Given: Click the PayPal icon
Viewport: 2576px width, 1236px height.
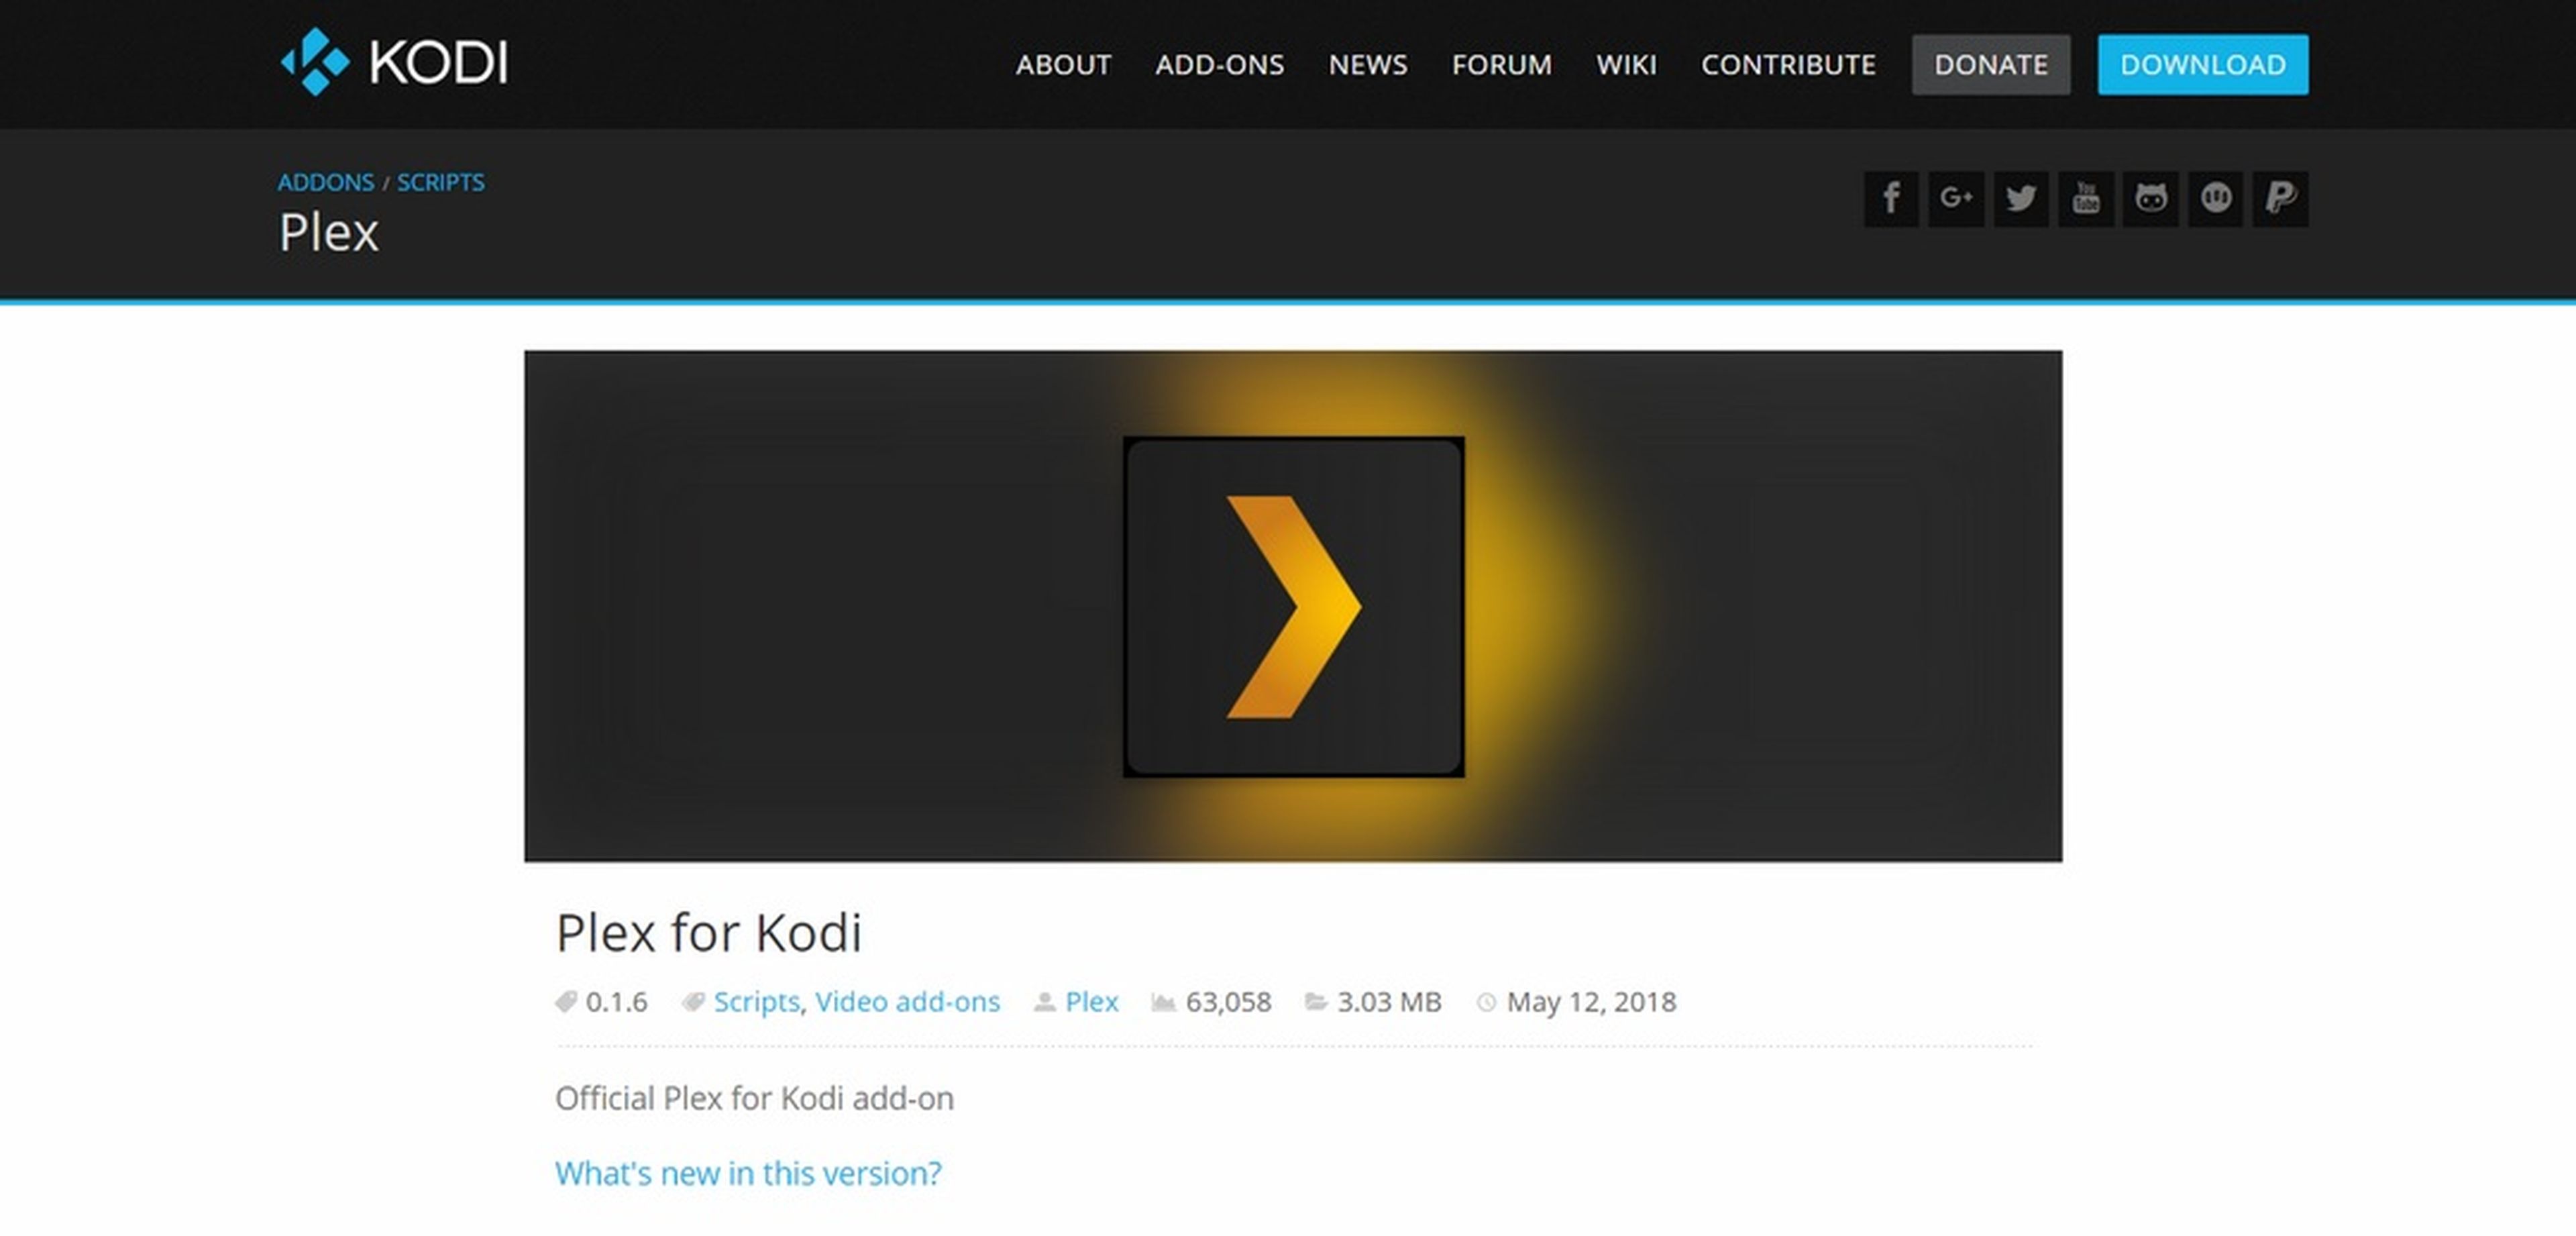Looking at the screenshot, I should click(2281, 199).
